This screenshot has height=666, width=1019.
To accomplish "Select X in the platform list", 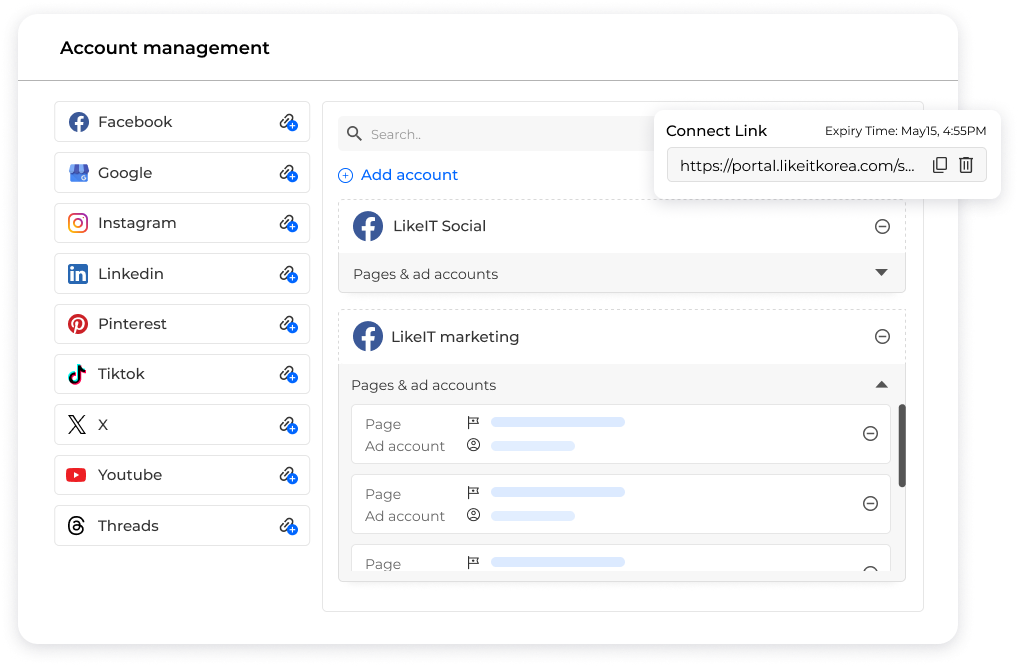I will 182,425.
